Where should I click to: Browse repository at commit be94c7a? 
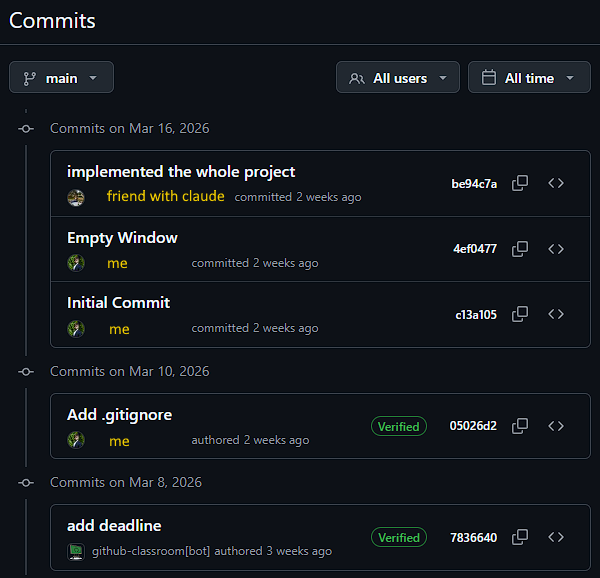click(556, 183)
